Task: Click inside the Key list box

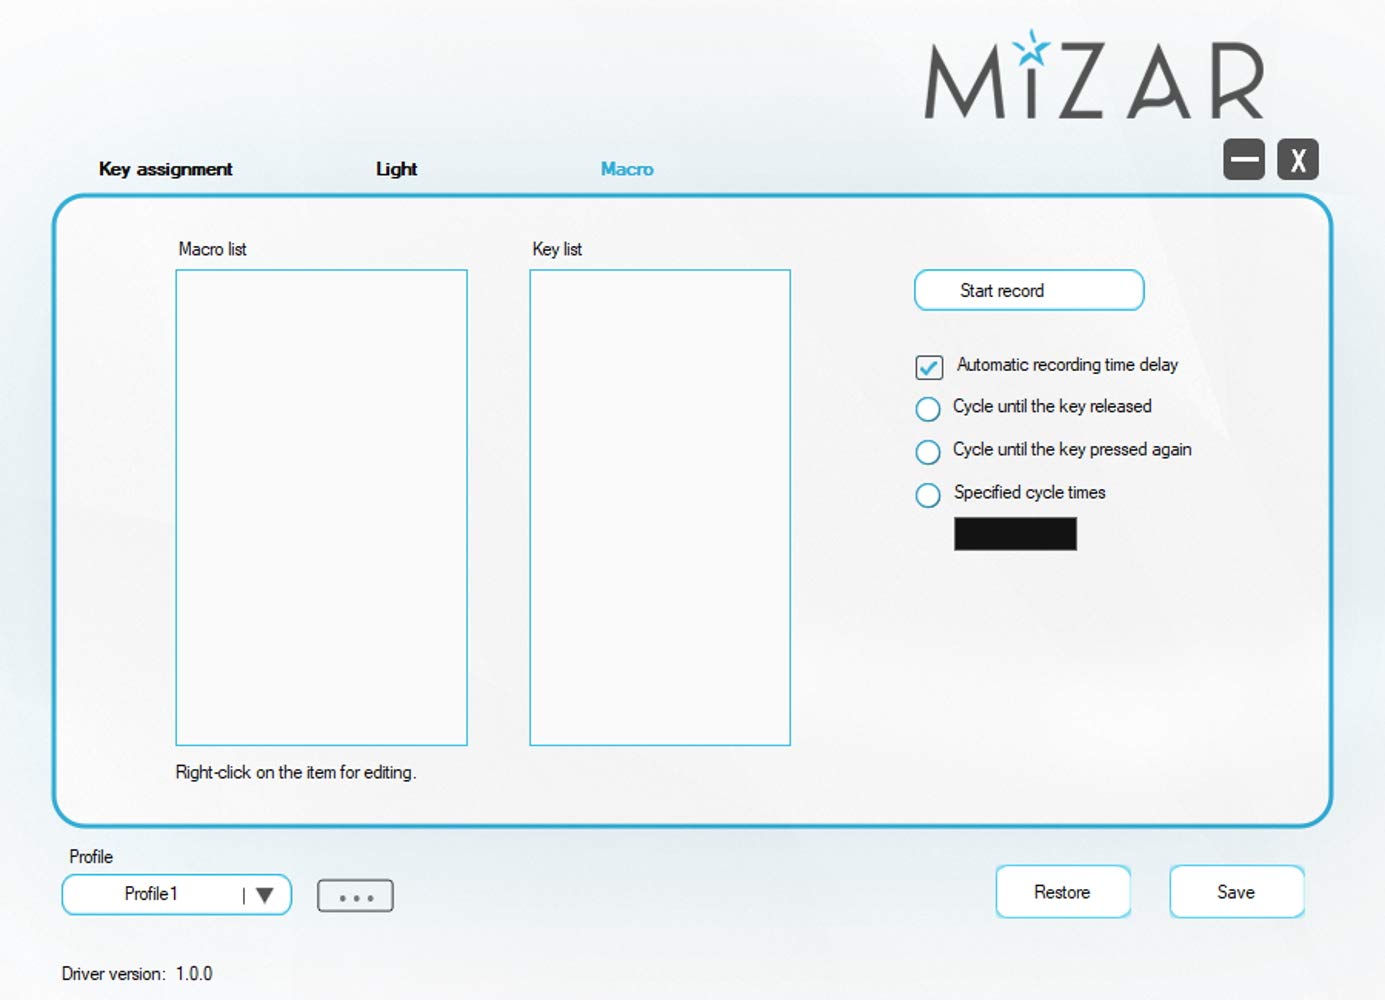Action: pos(660,507)
